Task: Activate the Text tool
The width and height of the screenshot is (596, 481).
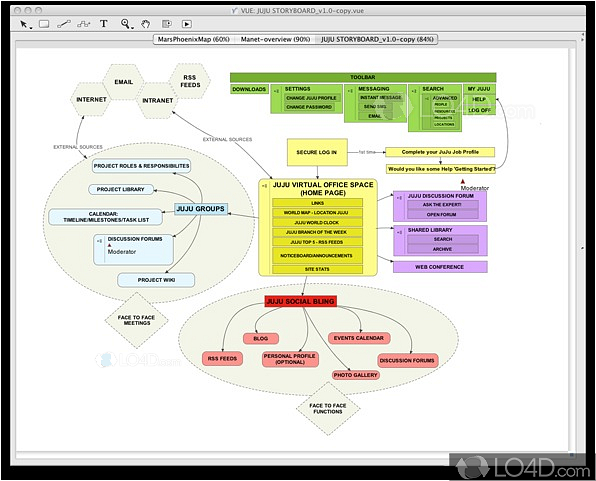Action: [x=104, y=24]
